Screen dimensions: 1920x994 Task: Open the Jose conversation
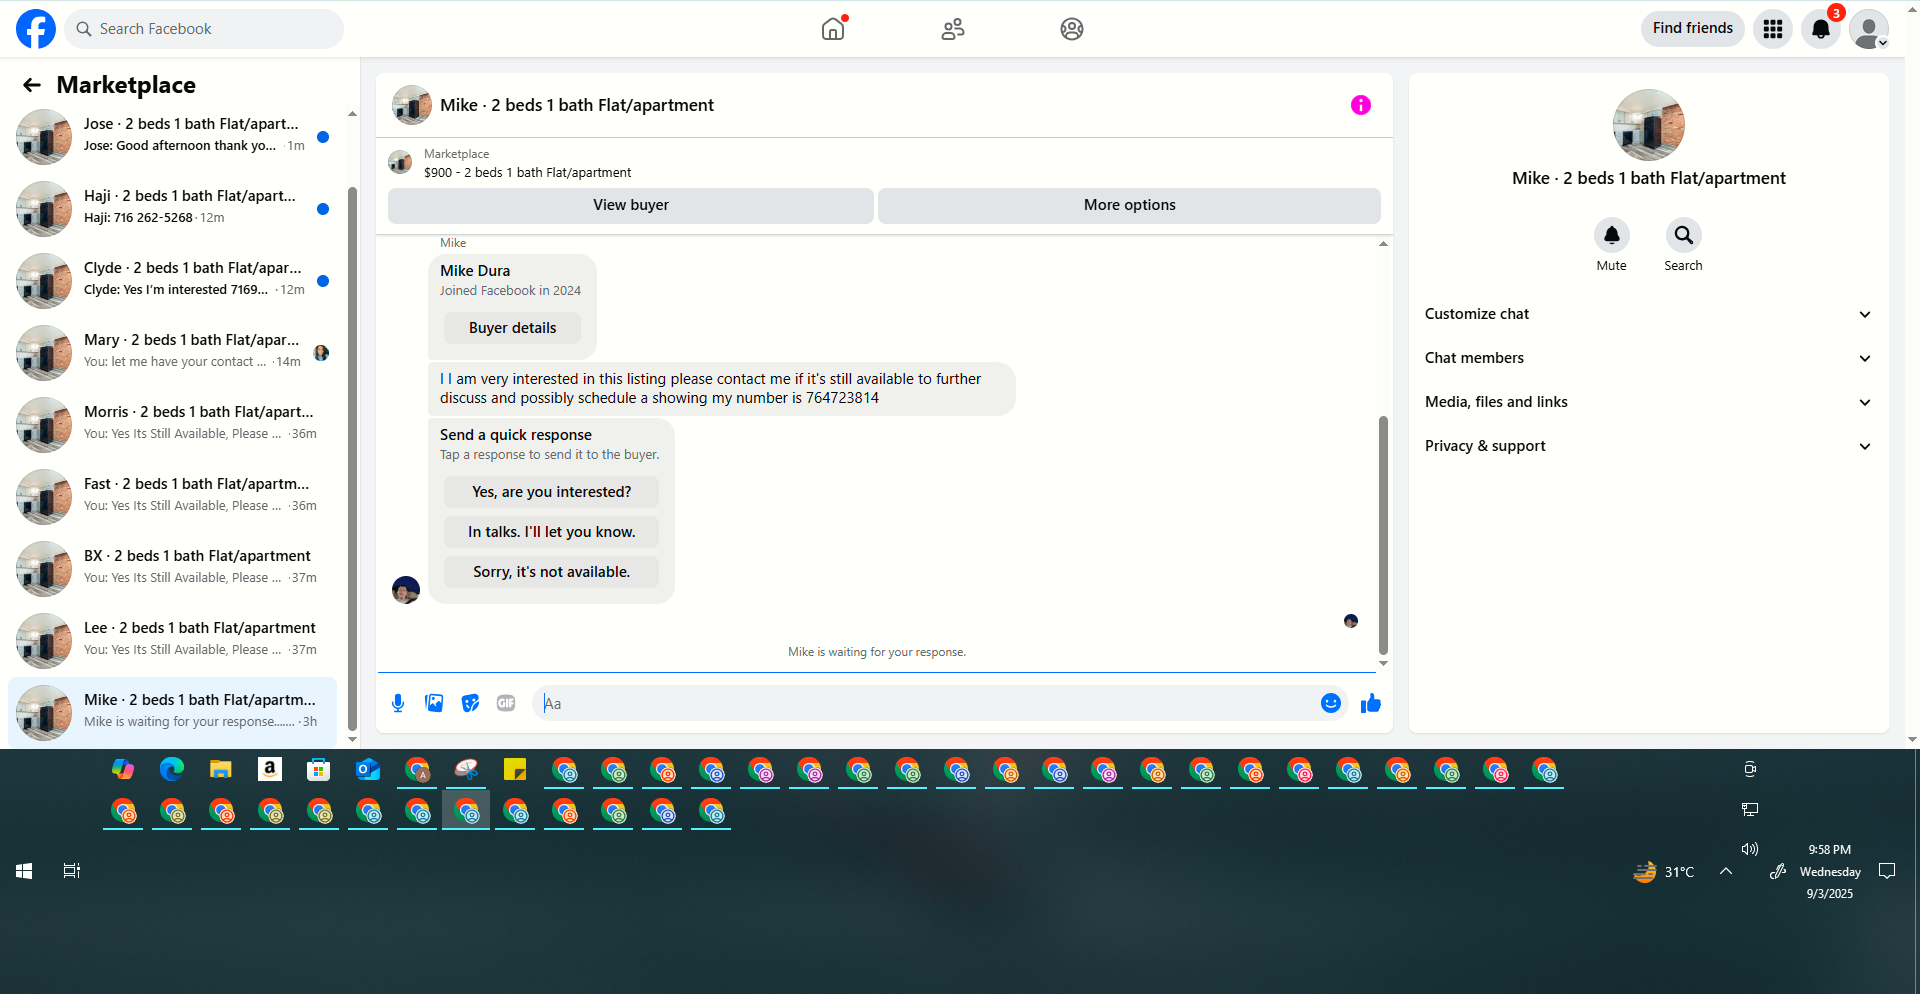pos(172,136)
